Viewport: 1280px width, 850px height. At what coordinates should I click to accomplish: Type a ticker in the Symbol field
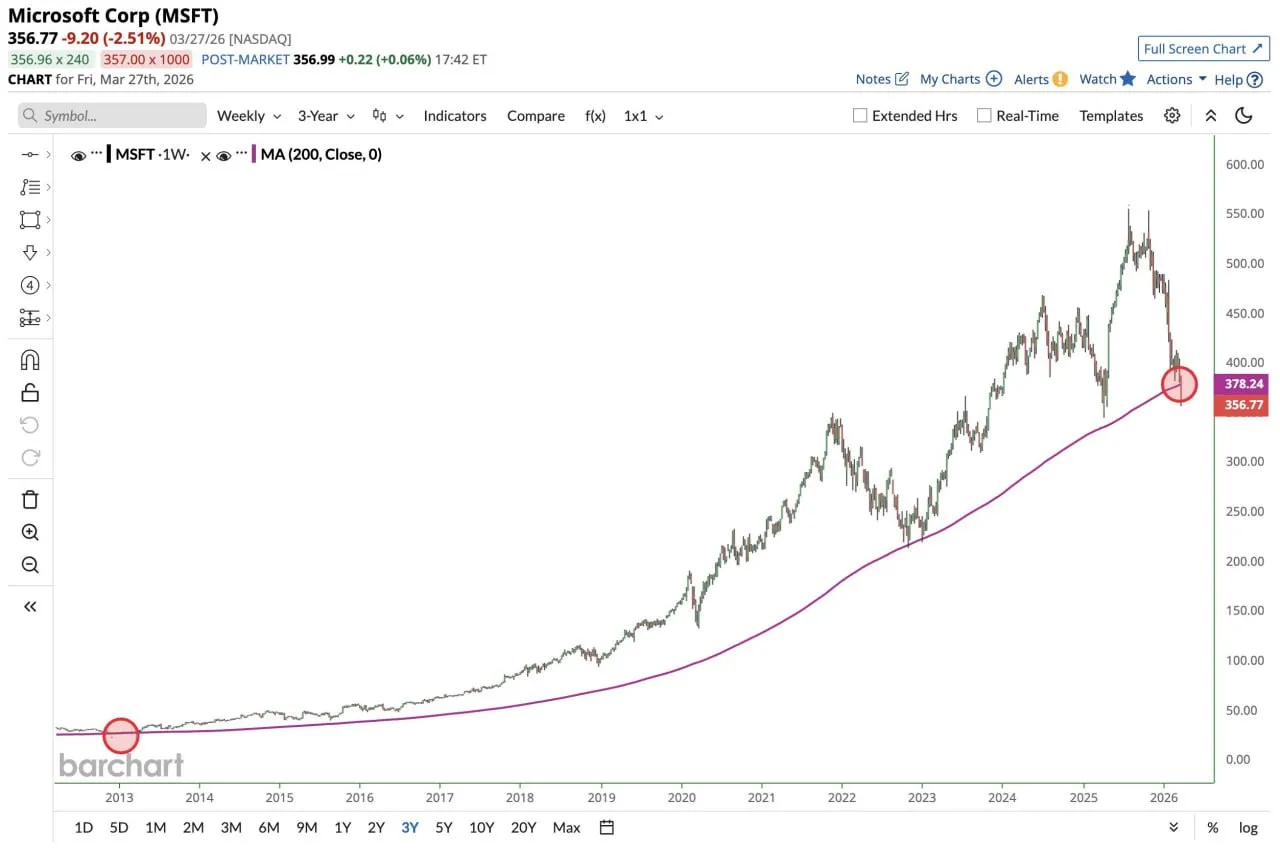(110, 116)
